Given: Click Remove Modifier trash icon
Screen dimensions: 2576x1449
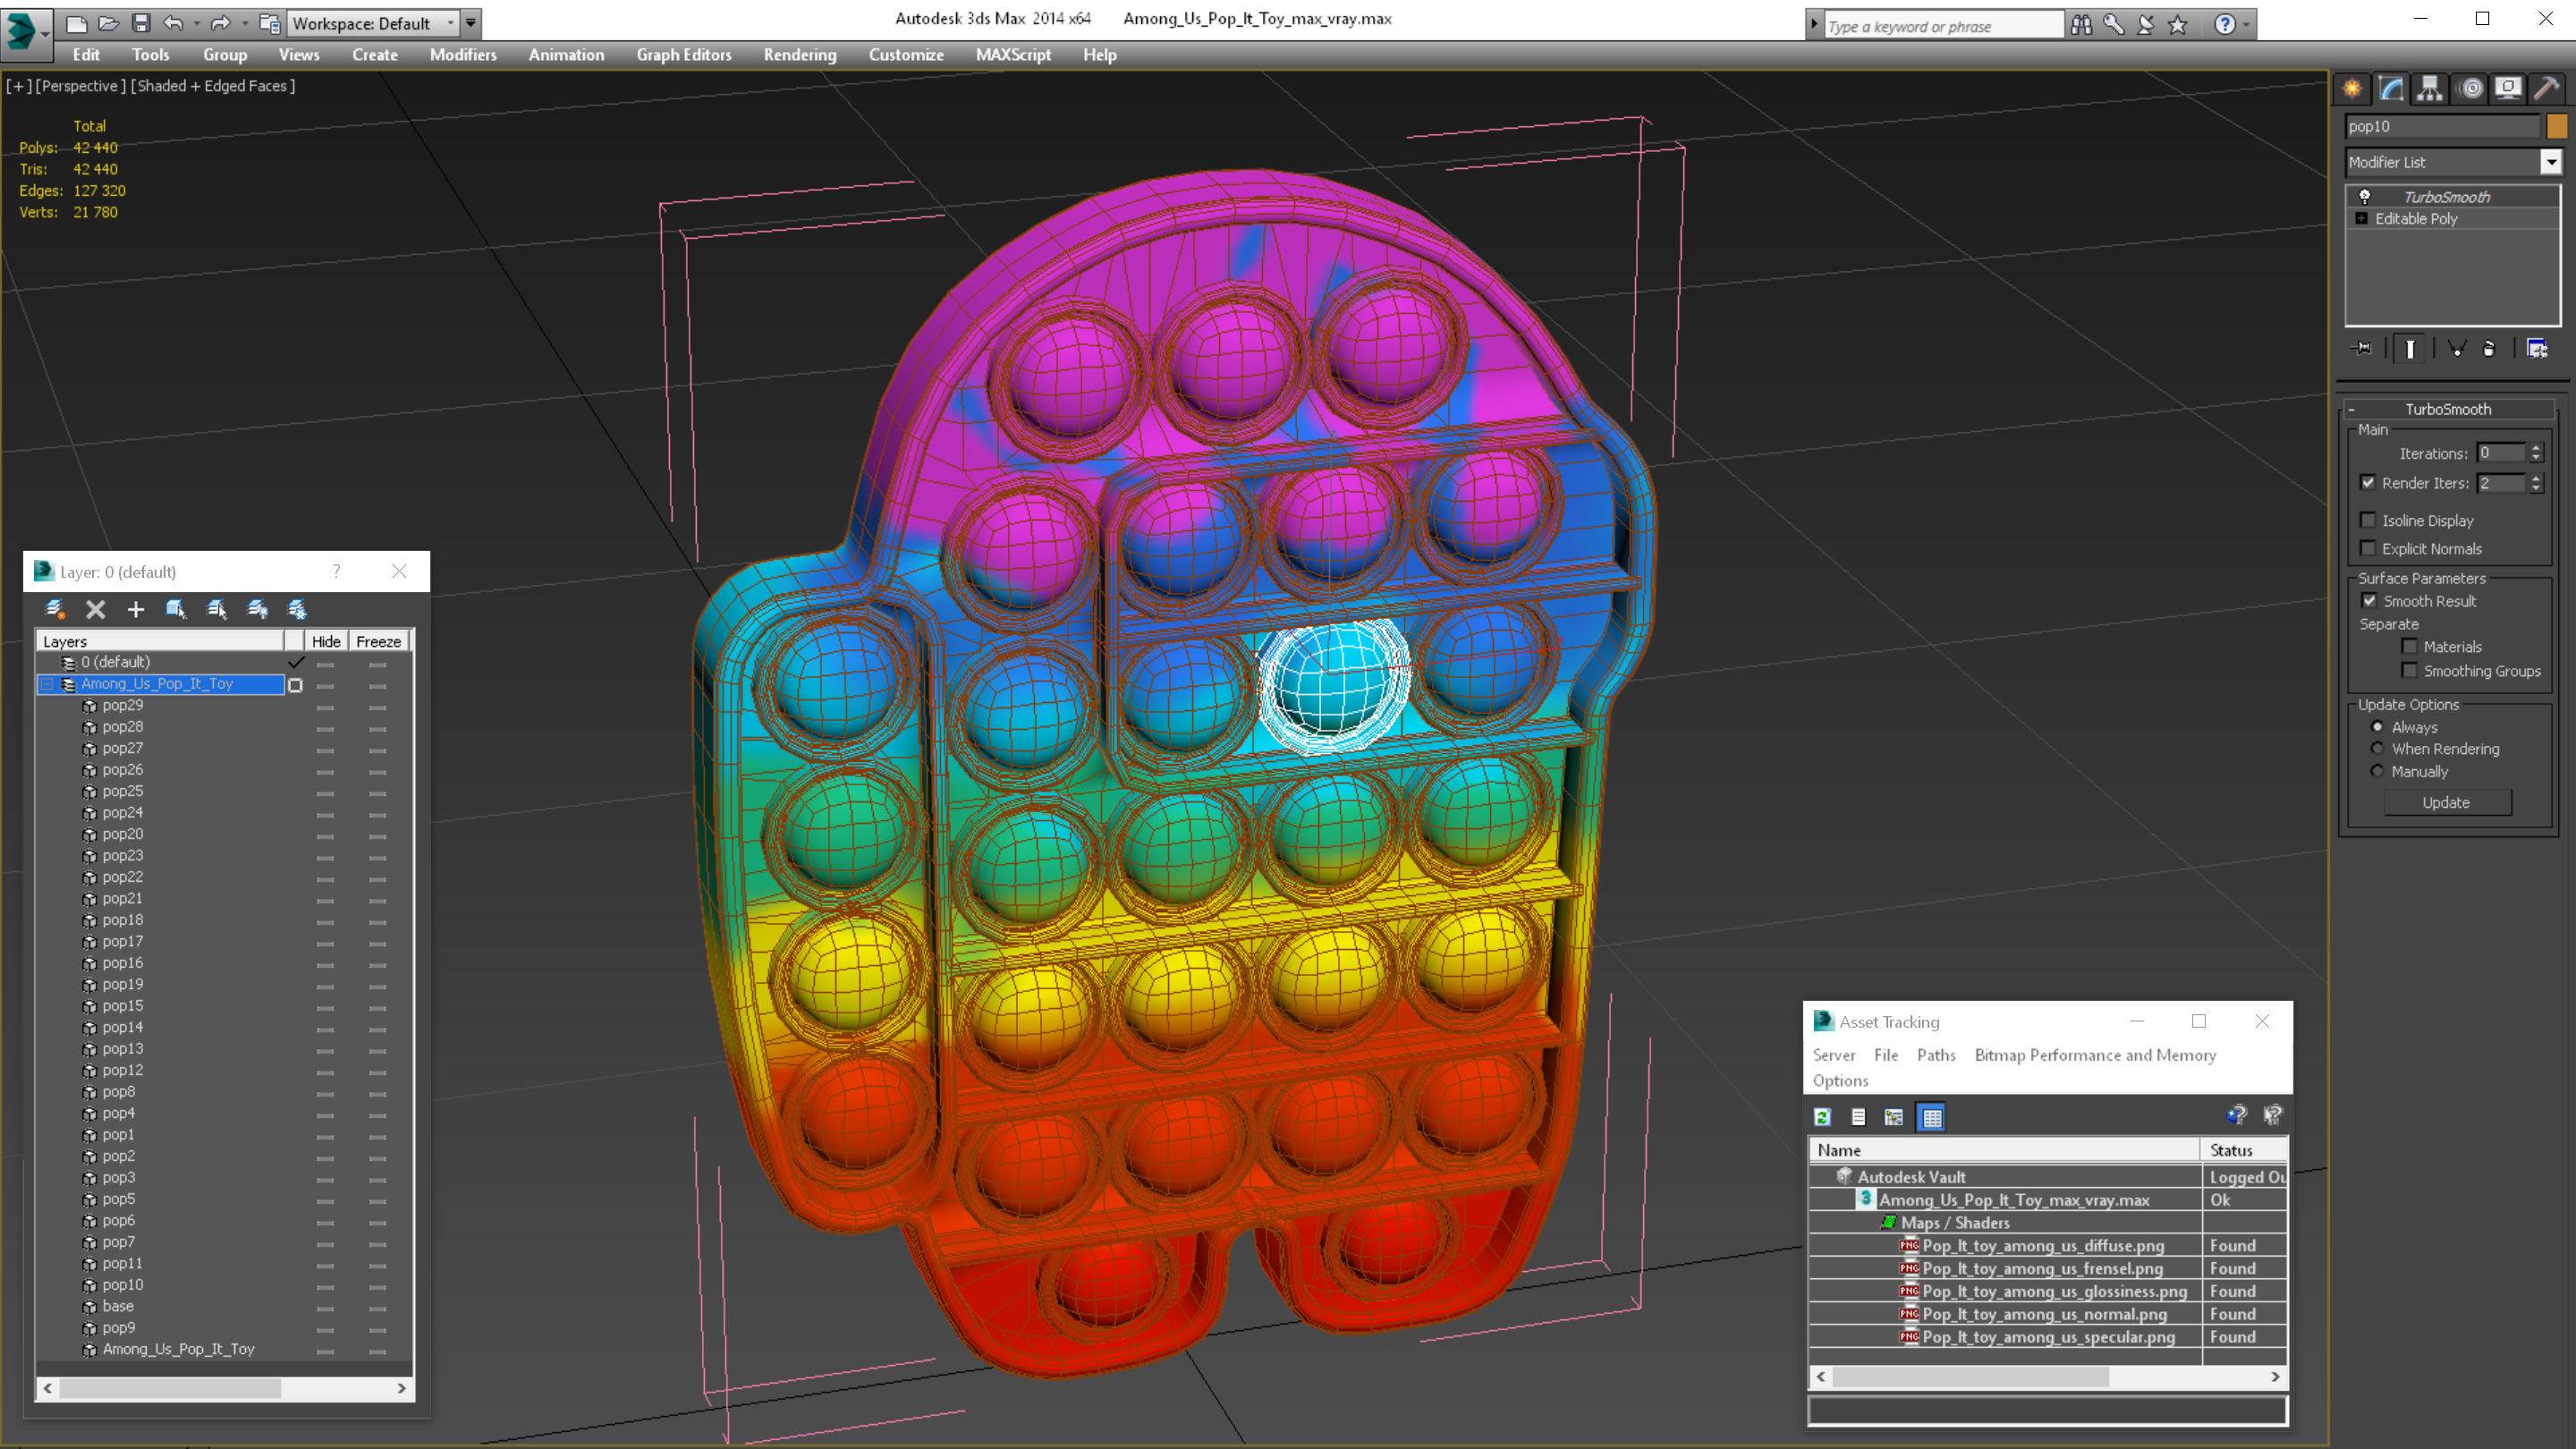Looking at the screenshot, I should click(2489, 348).
